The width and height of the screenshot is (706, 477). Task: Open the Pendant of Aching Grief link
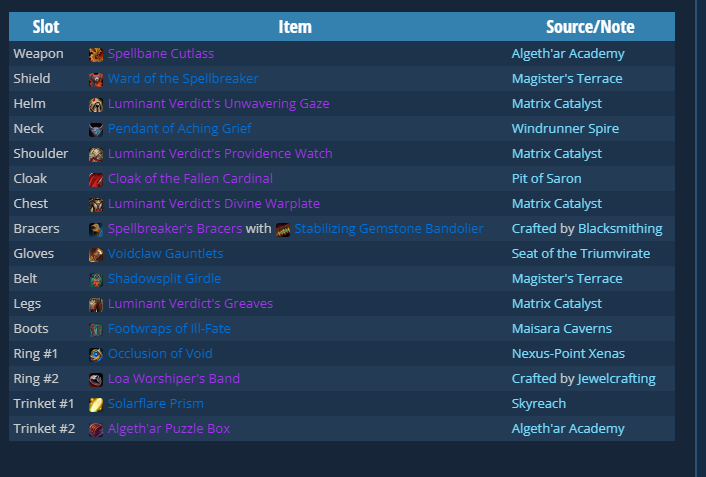[x=180, y=128]
